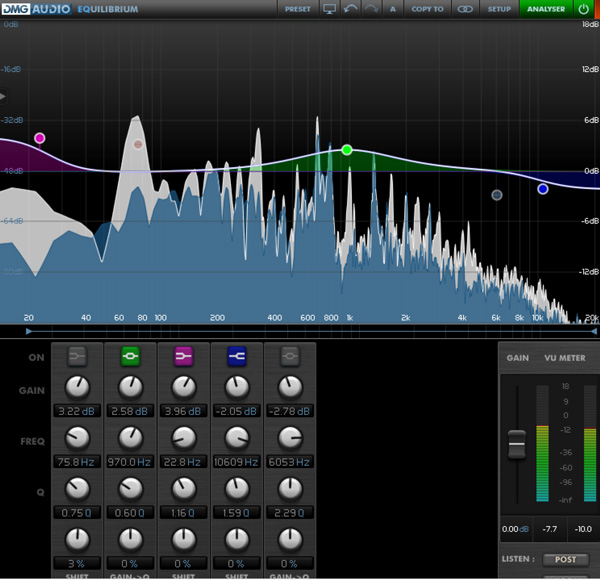
Task: Click the 3.96 dB gain value field
Action: 183,411
